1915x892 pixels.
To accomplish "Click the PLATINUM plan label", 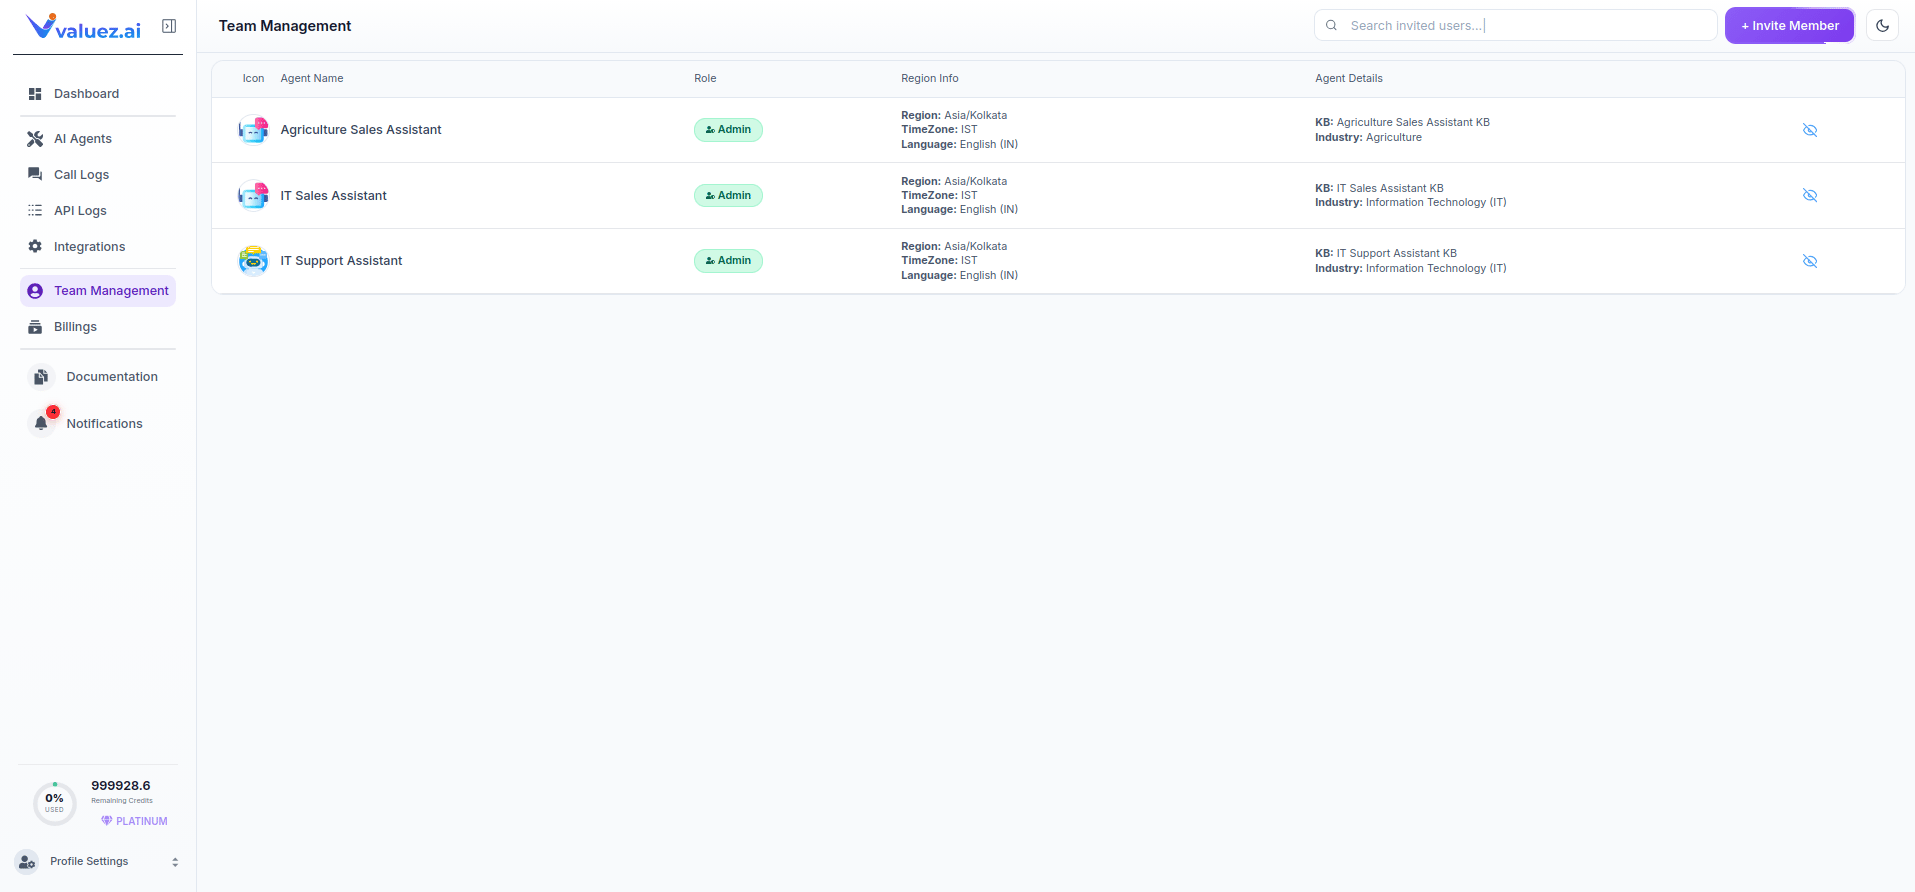I will point(134,821).
